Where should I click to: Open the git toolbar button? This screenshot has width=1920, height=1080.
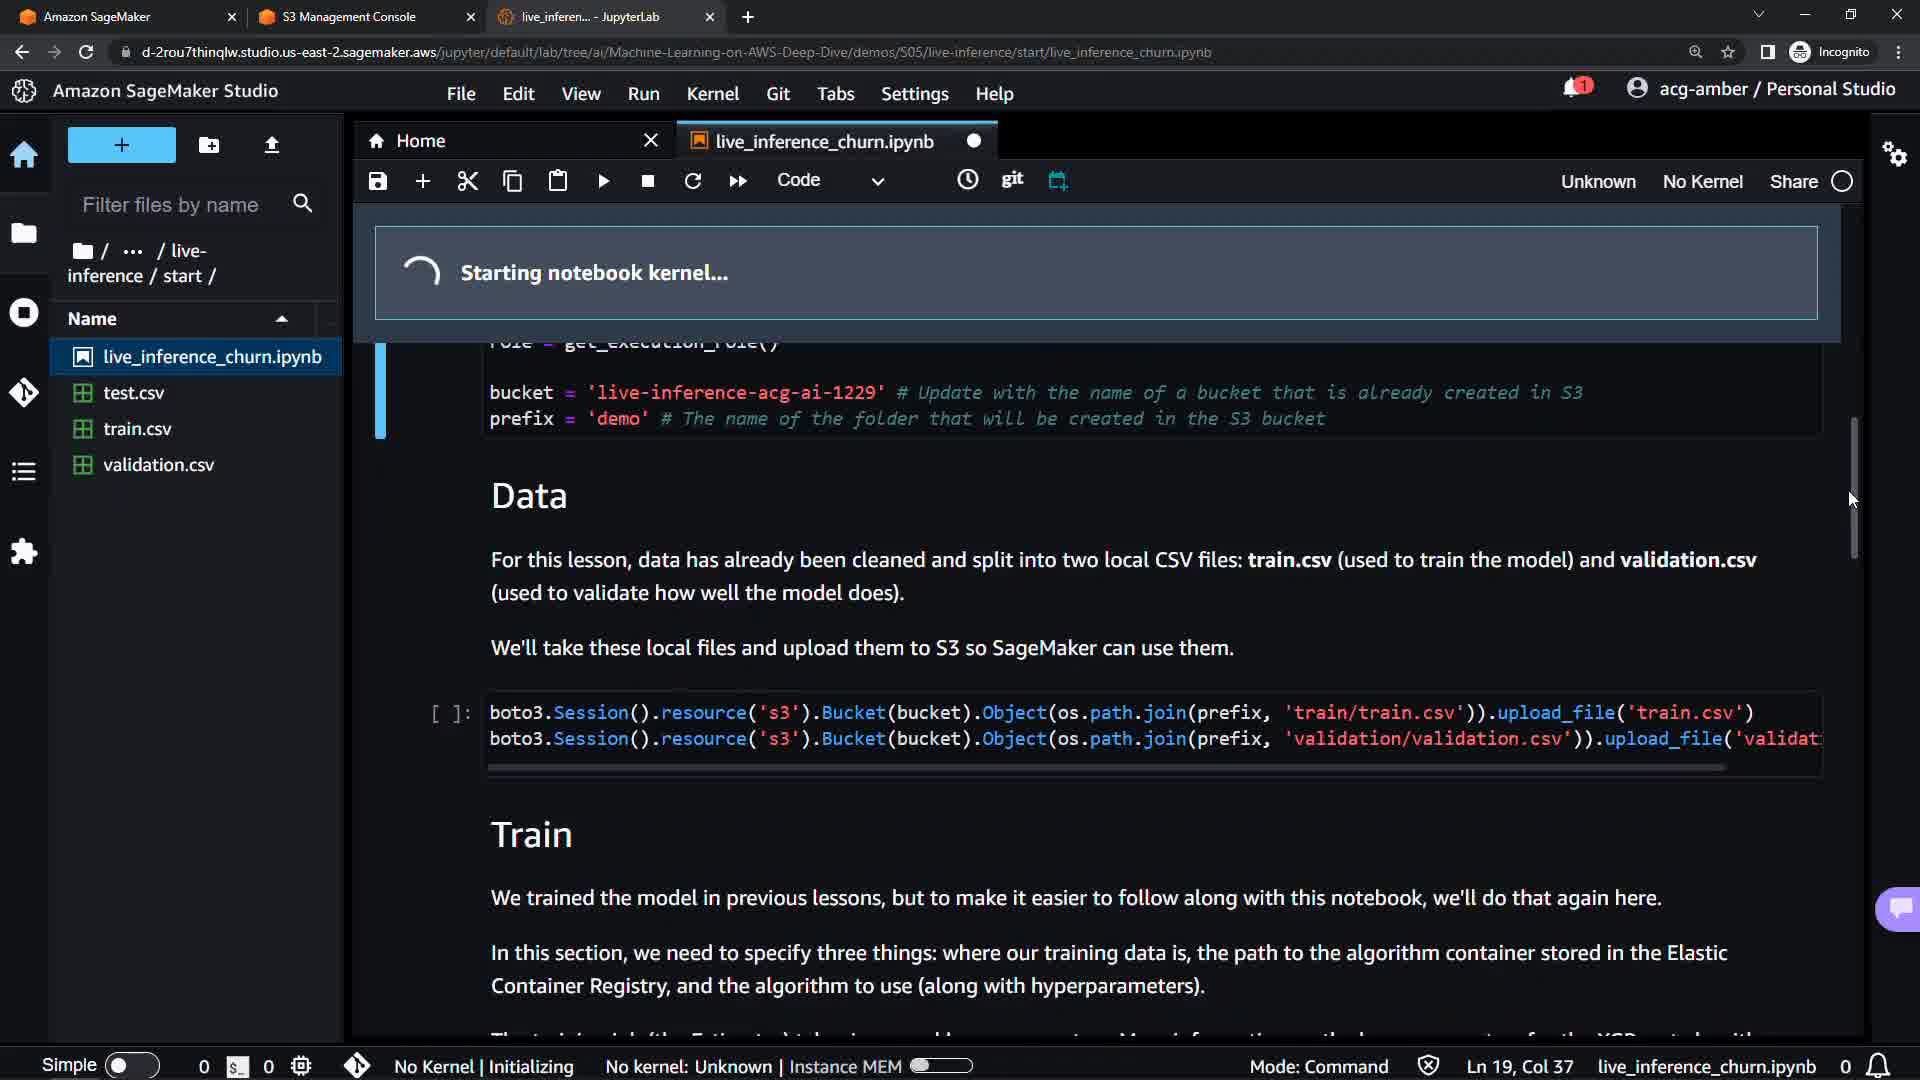1012,179
